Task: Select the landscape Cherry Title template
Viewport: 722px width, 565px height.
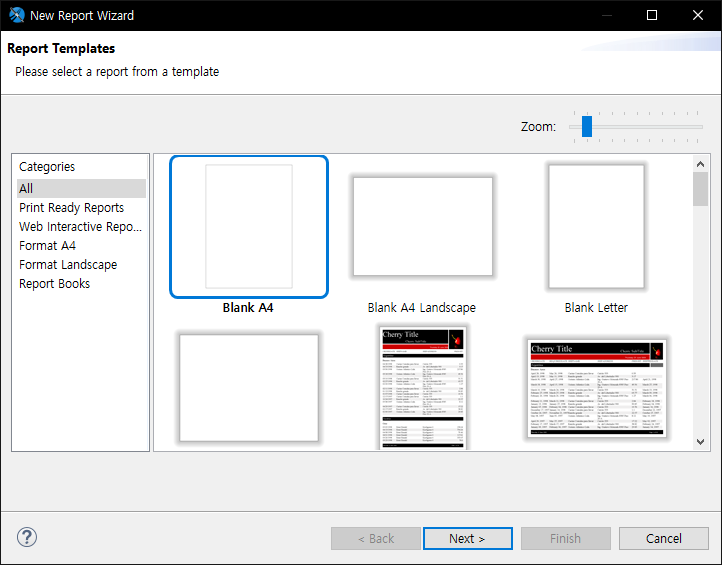Action: click(x=596, y=388)
